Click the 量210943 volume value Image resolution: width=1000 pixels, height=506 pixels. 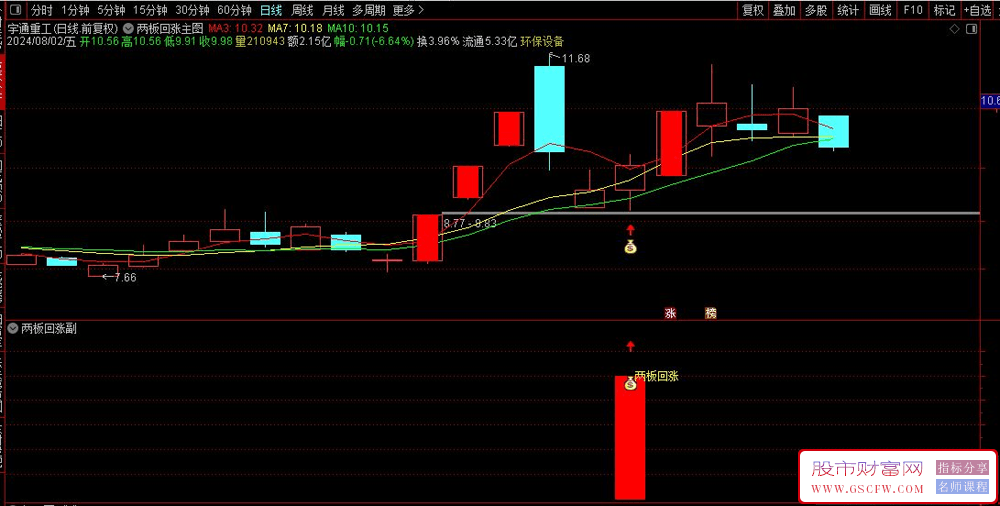click(x=260, y=41)
